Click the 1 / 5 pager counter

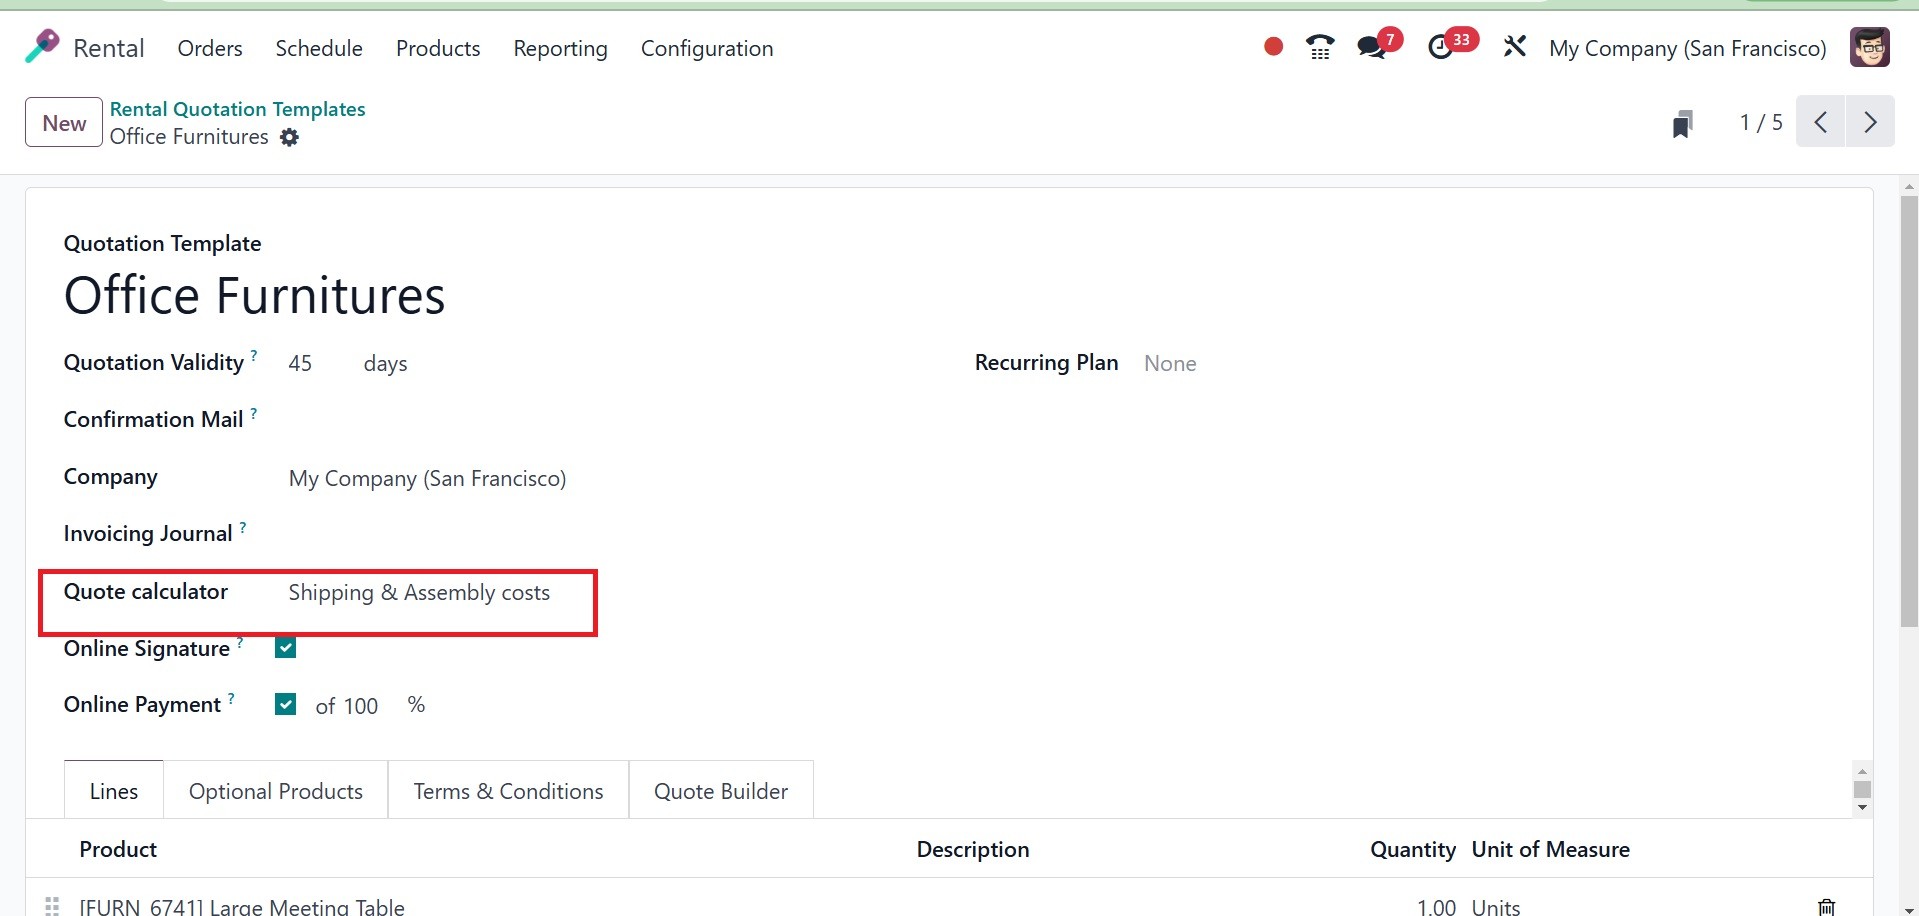(x=1761, y=122)
